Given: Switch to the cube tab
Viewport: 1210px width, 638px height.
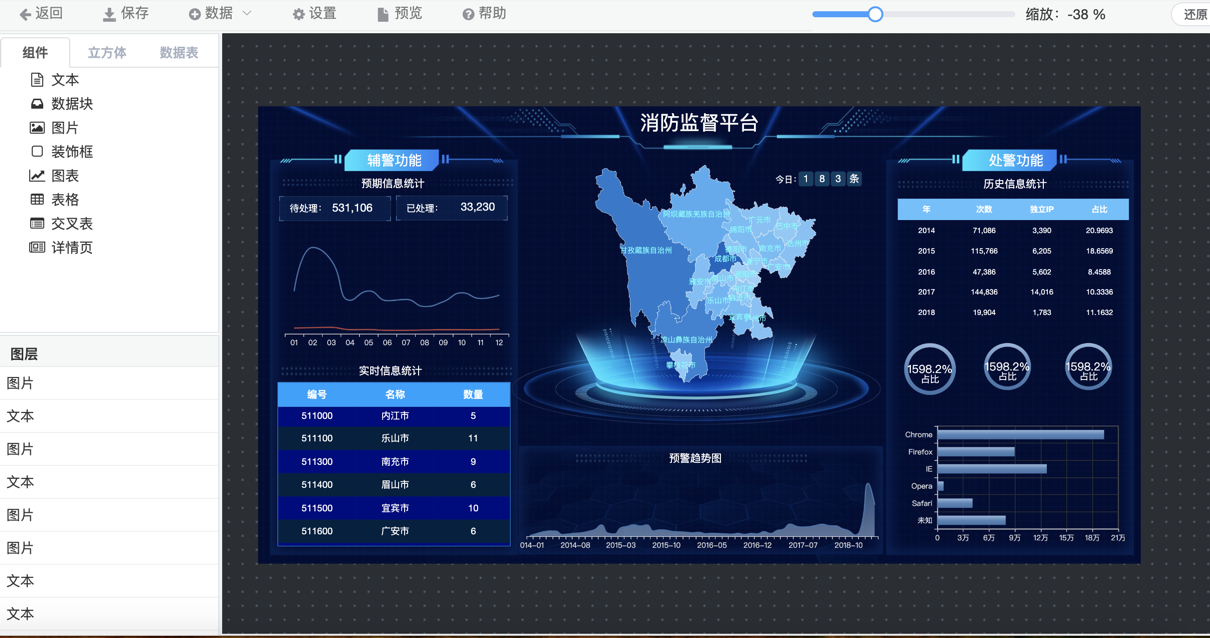Looking at the screenshot, I should 107,53.
